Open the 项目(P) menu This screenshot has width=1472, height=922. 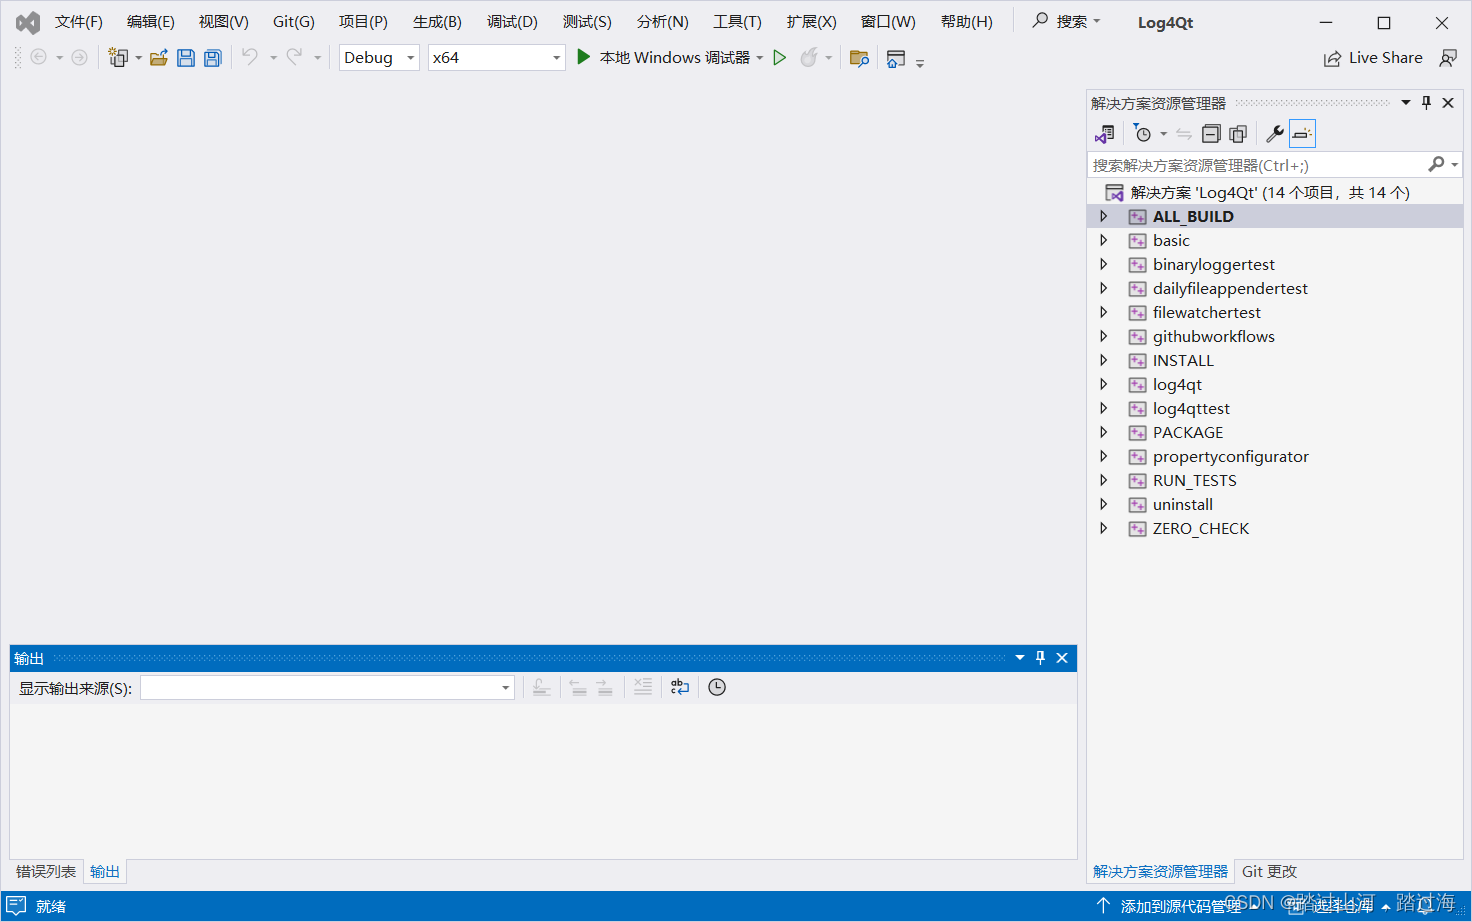point(363,22)
